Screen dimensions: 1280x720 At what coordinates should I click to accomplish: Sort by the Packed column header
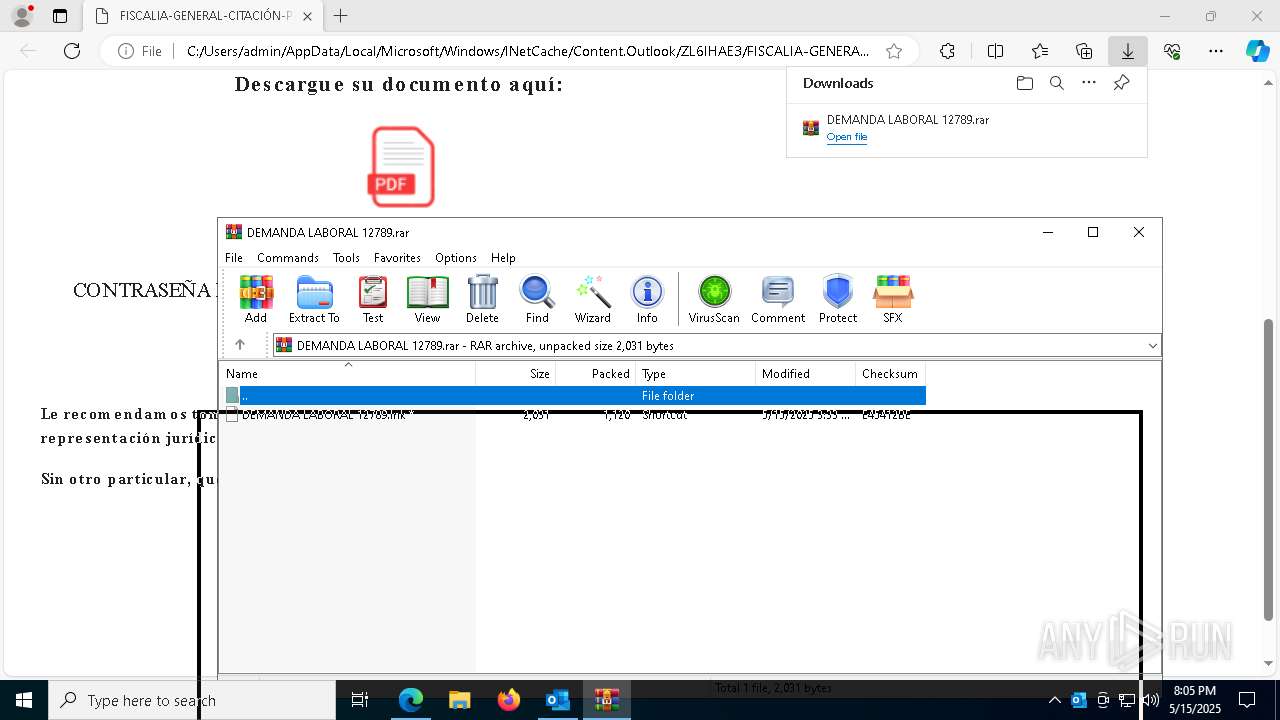596,373
